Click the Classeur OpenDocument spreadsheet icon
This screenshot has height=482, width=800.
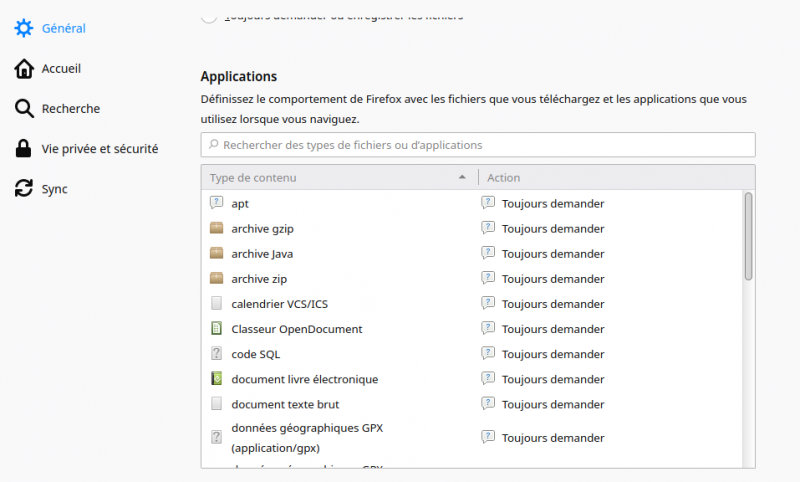click(x=216, y=328)
